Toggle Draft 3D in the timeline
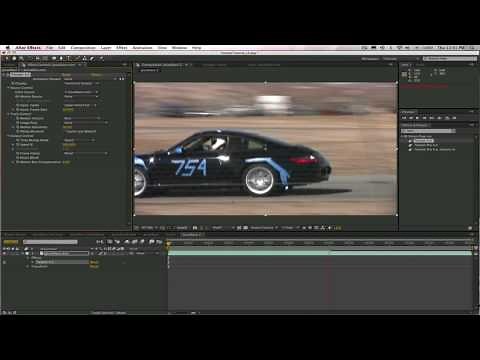Image resolution: width=480 pixels, height=360 pixels. pos(117,242)
